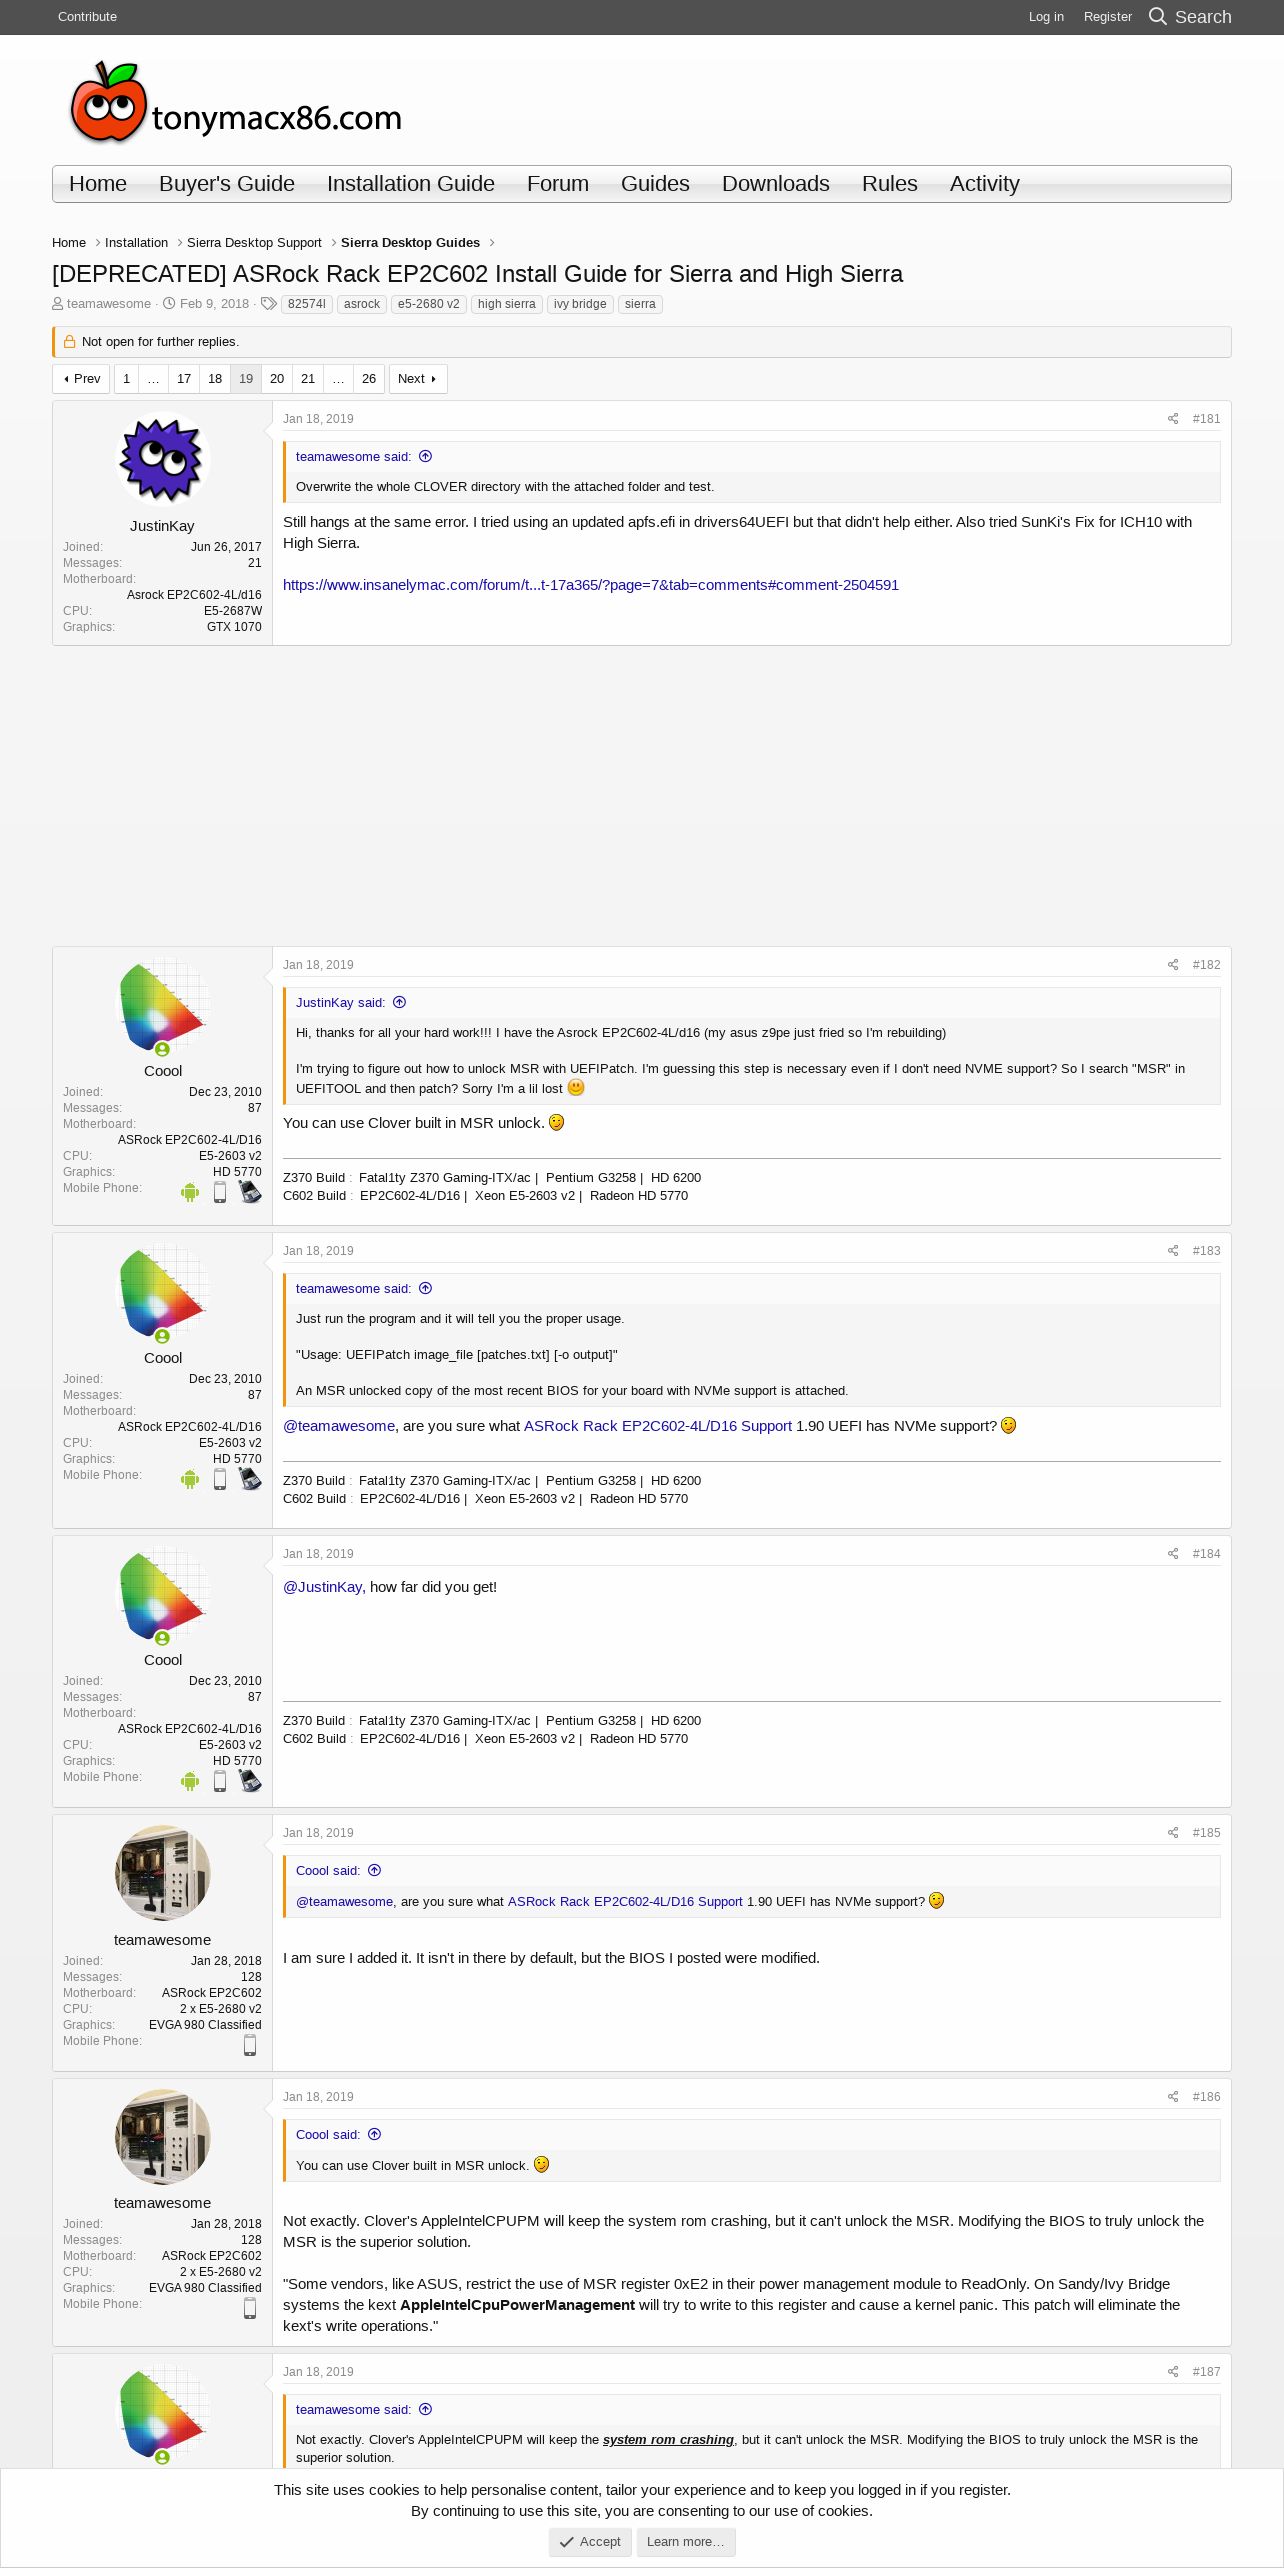
Task: Click share icon on post #182
Action: point(1173,965)
